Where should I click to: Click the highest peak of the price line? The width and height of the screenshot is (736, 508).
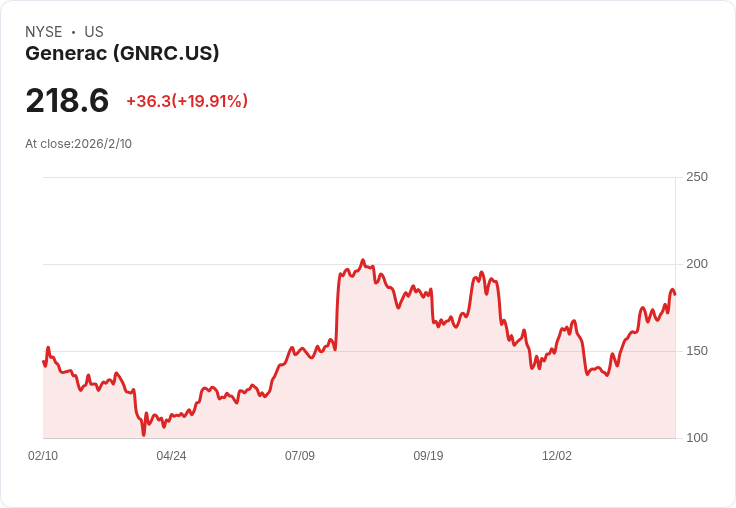pyautogui.click(x=363, y=260)
